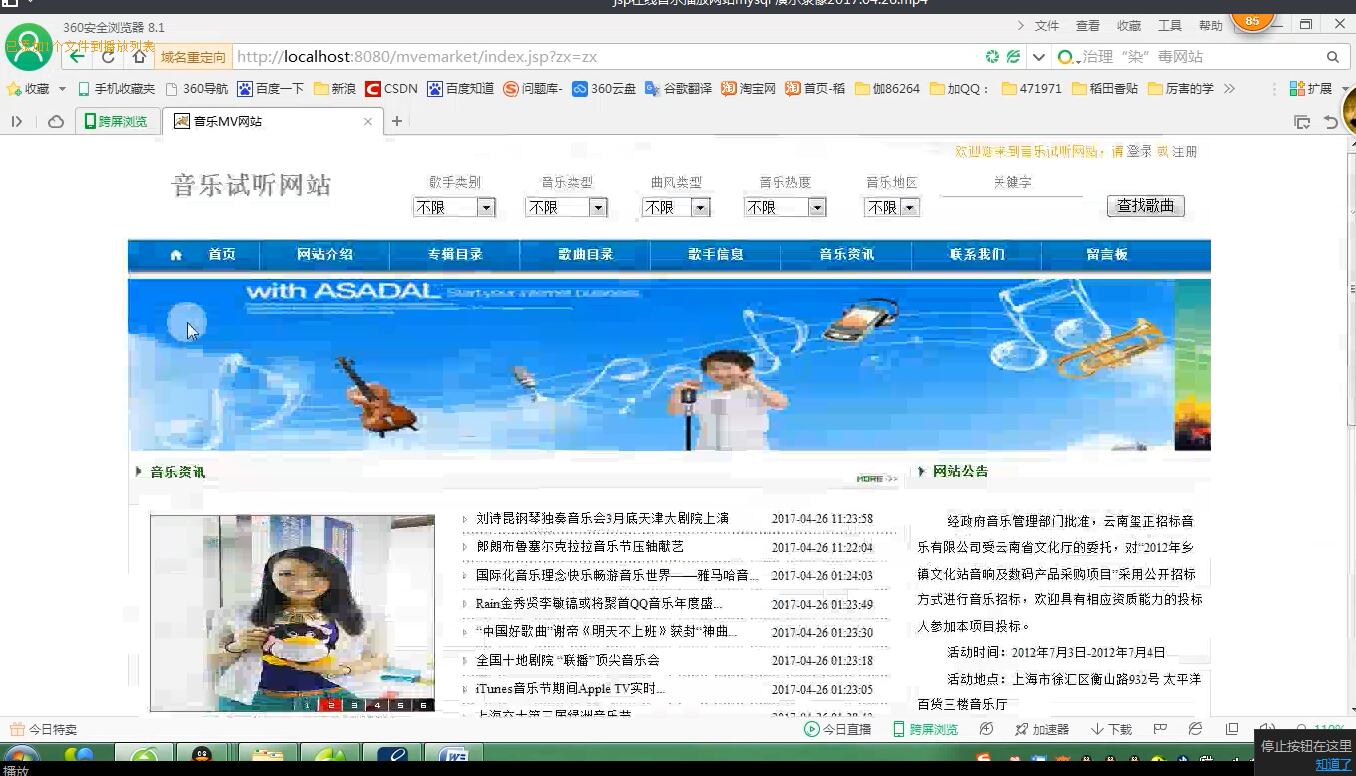This screenshot has height=776, width=1356.
Task: Open the 百度知道 bookmark
Action: coord(460,89)
